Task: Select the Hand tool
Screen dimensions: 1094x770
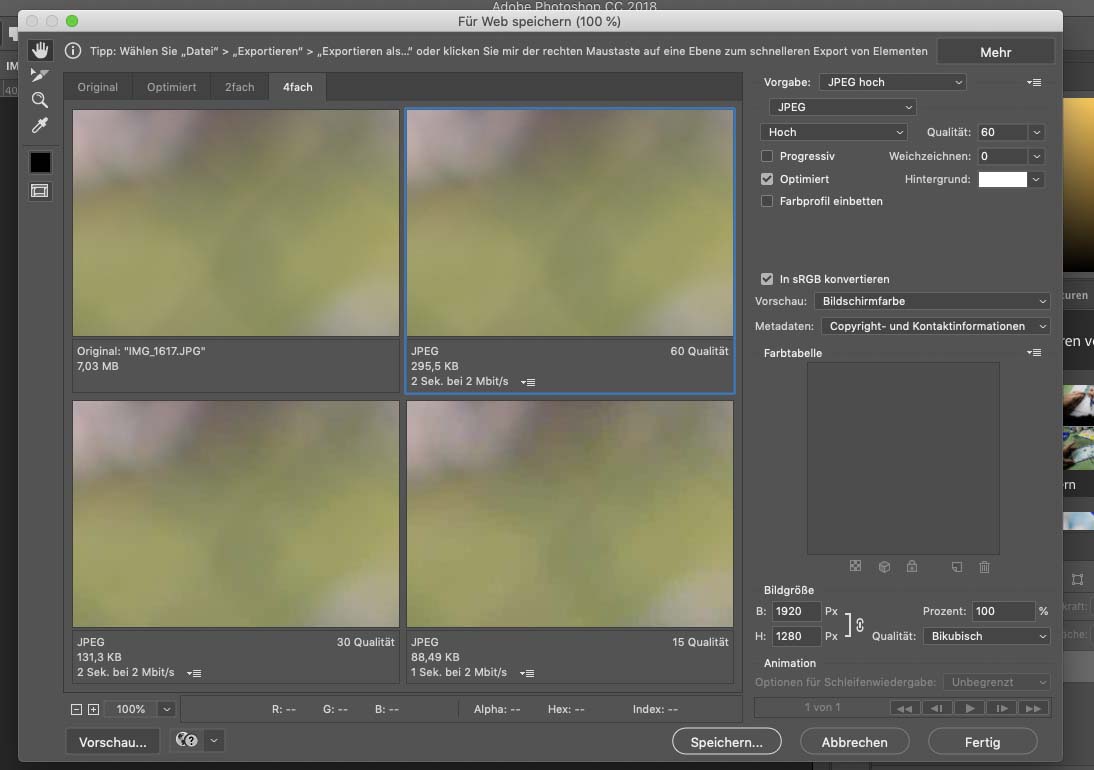Action: click(x=40, y=50)
